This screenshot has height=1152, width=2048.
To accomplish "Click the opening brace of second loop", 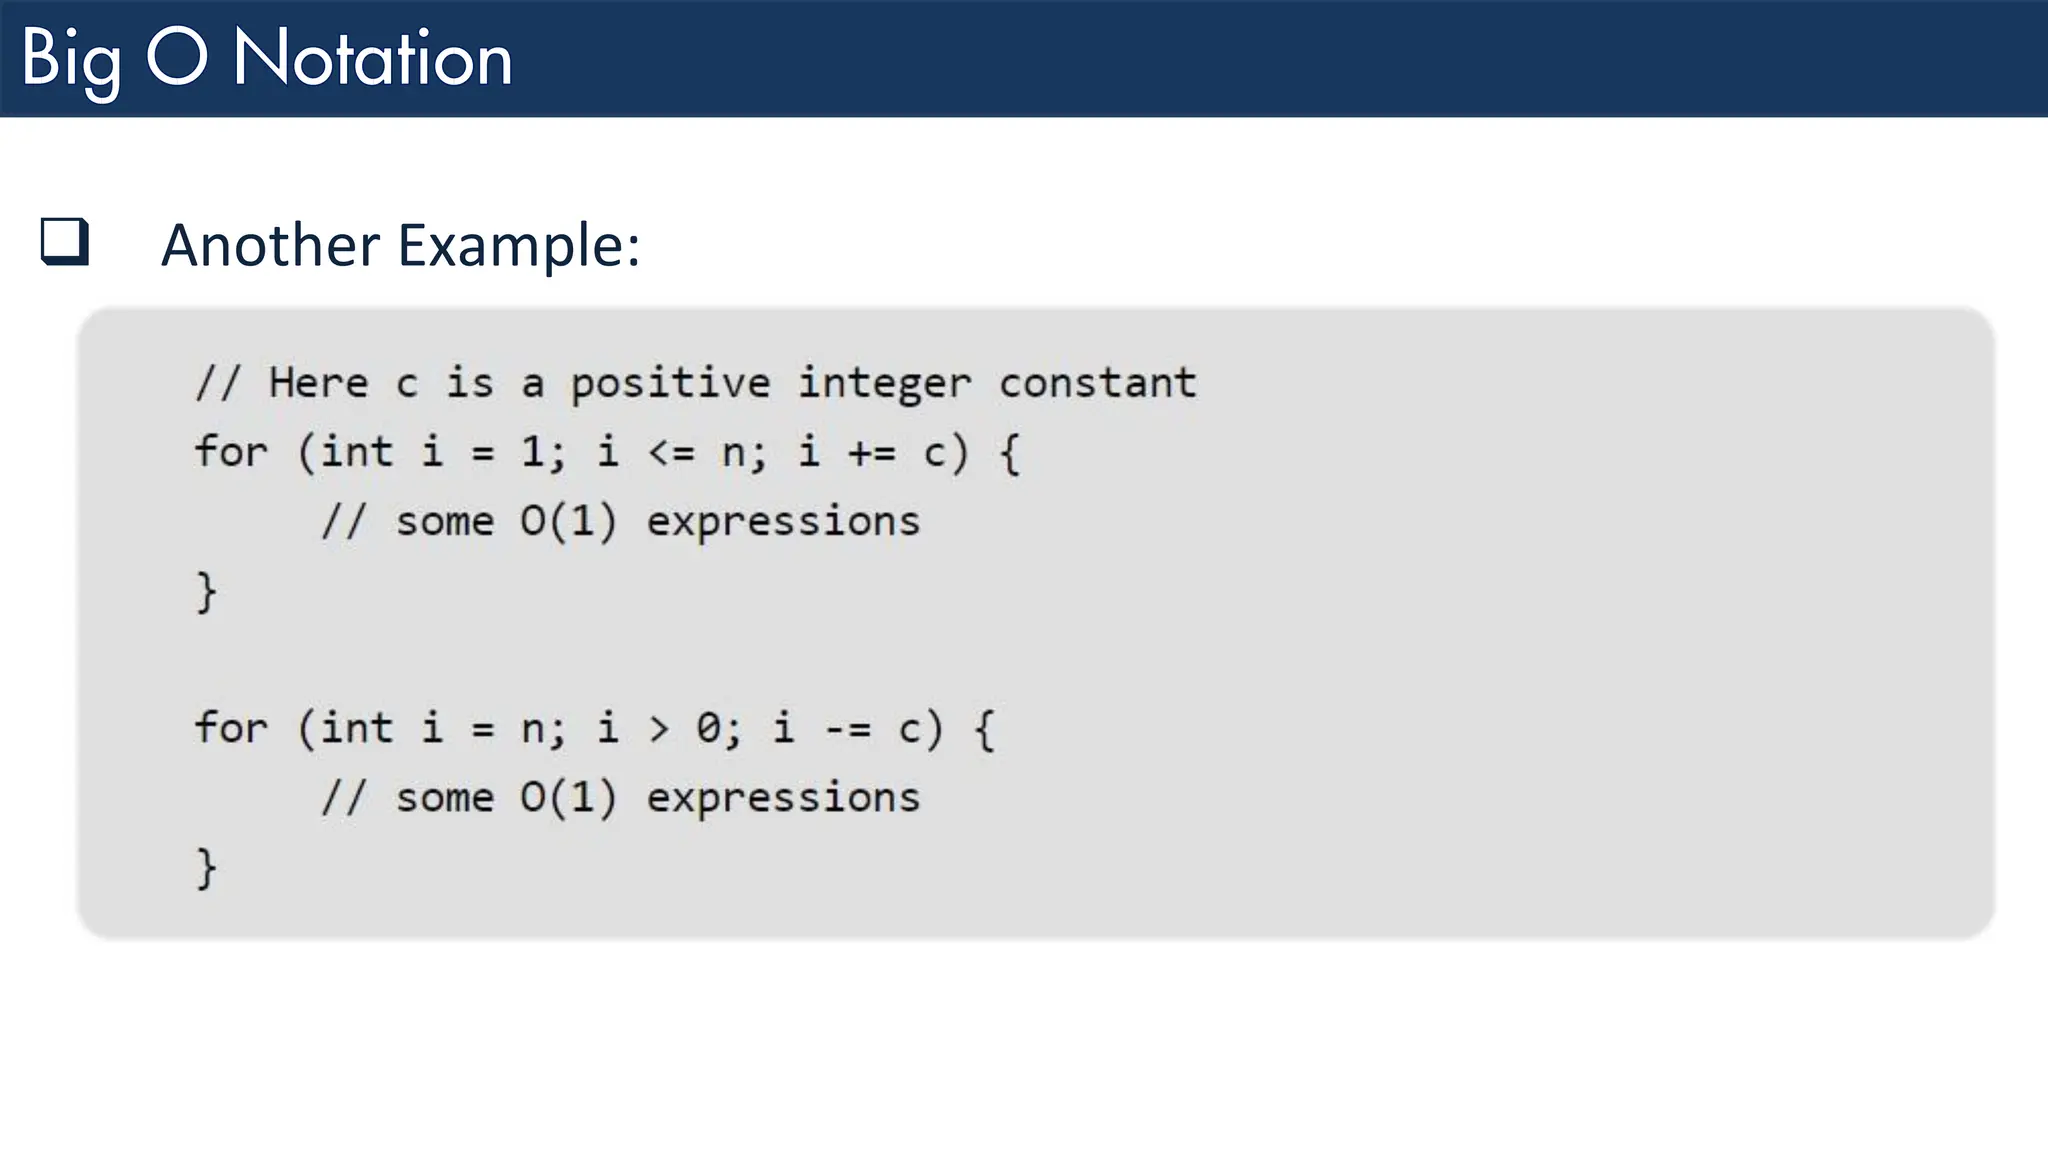I will (985, 729).
